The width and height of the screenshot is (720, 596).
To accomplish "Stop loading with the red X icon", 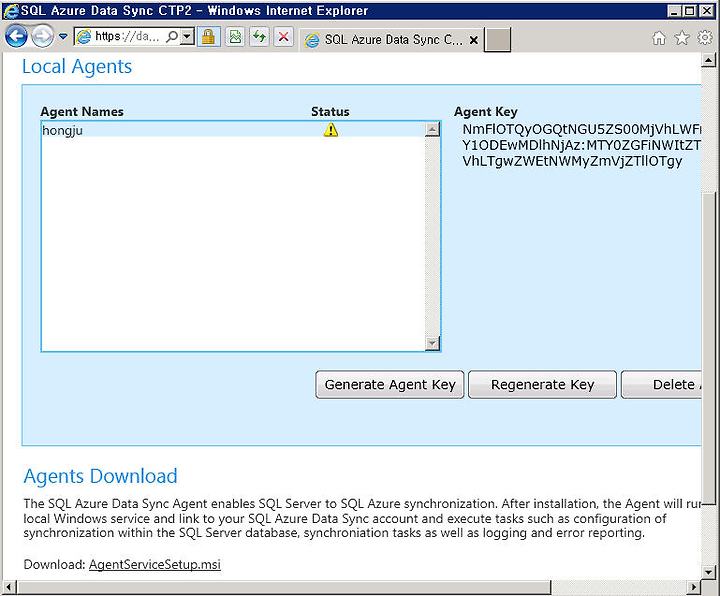I will pos(284,37).
